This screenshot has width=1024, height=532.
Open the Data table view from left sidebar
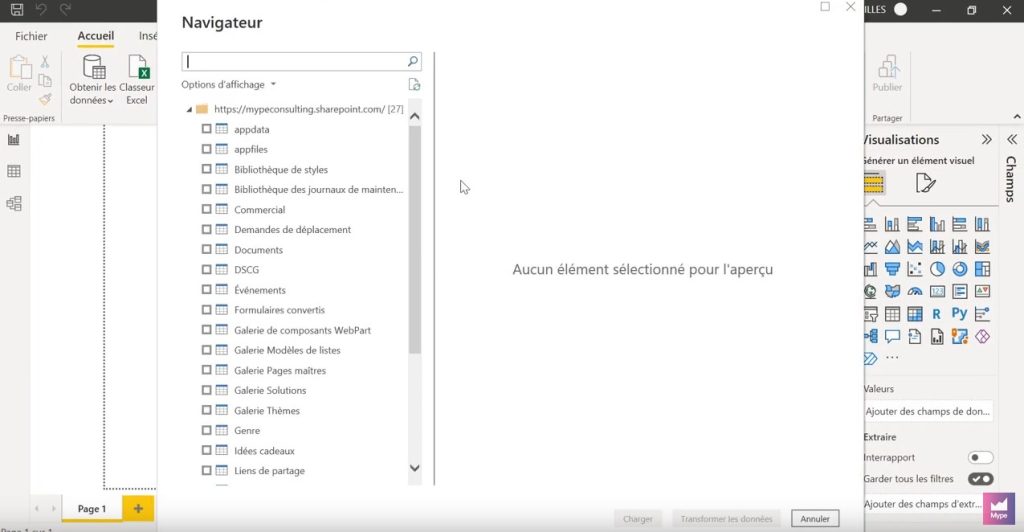14,171
